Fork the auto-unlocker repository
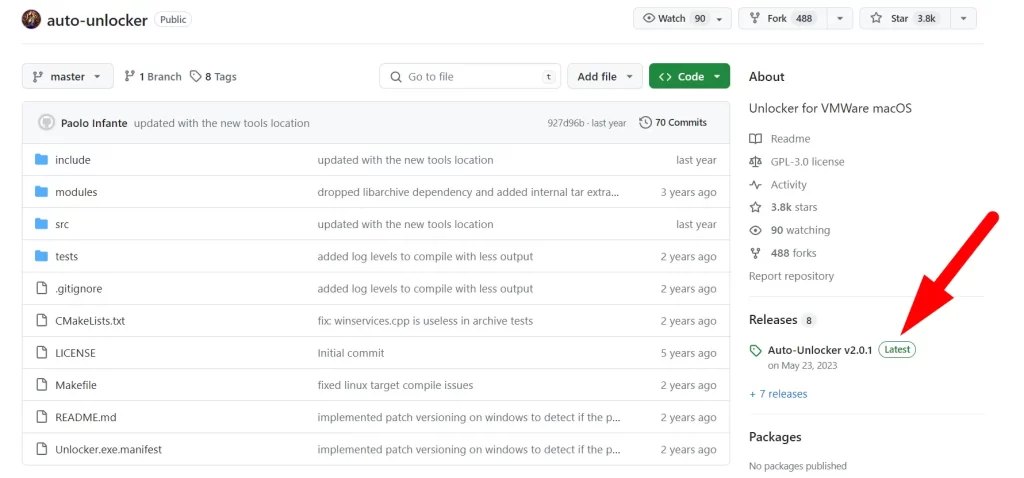Image resolution: width=1024 pixels, height=478 pixels. coord(783,19)
